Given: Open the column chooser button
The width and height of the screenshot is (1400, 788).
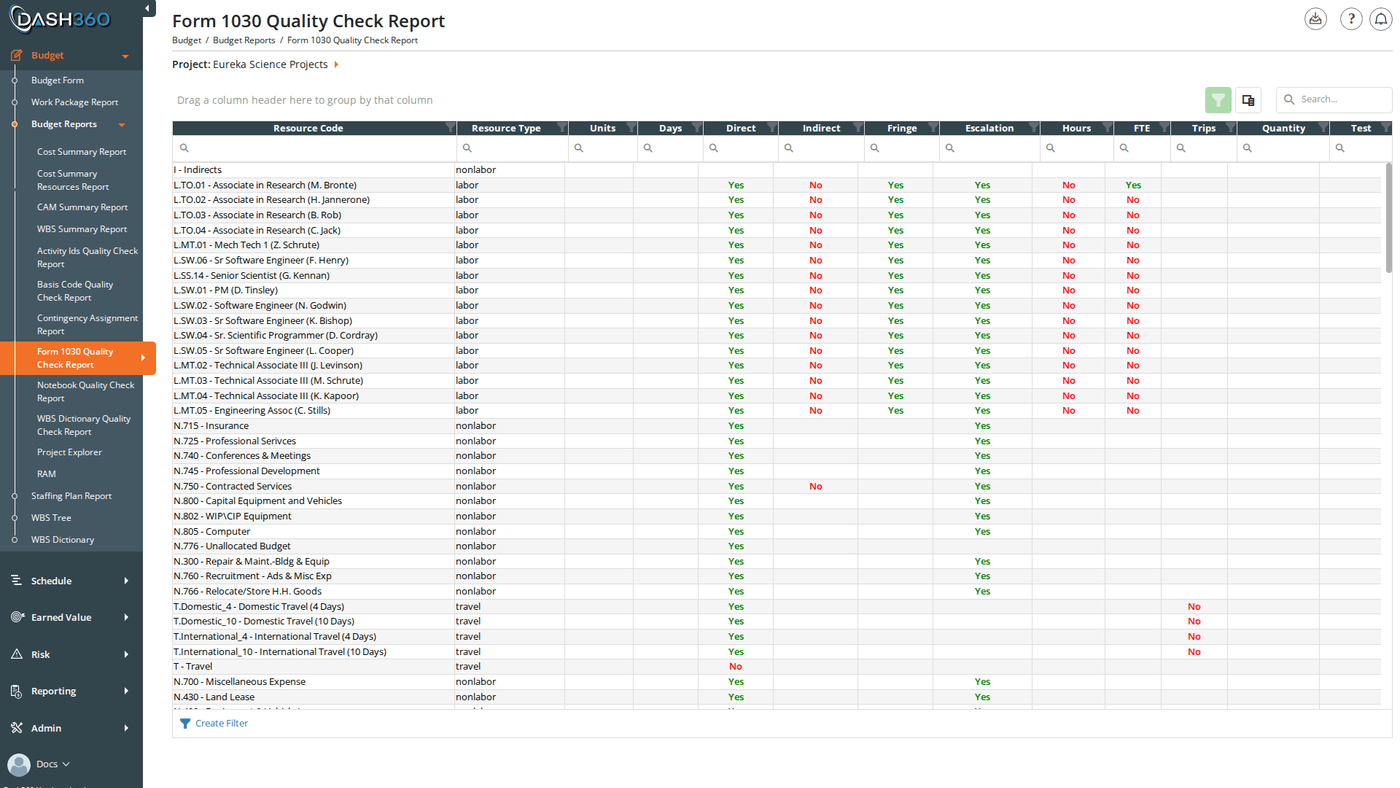Looking at the screenshot, I should 1248,100.
